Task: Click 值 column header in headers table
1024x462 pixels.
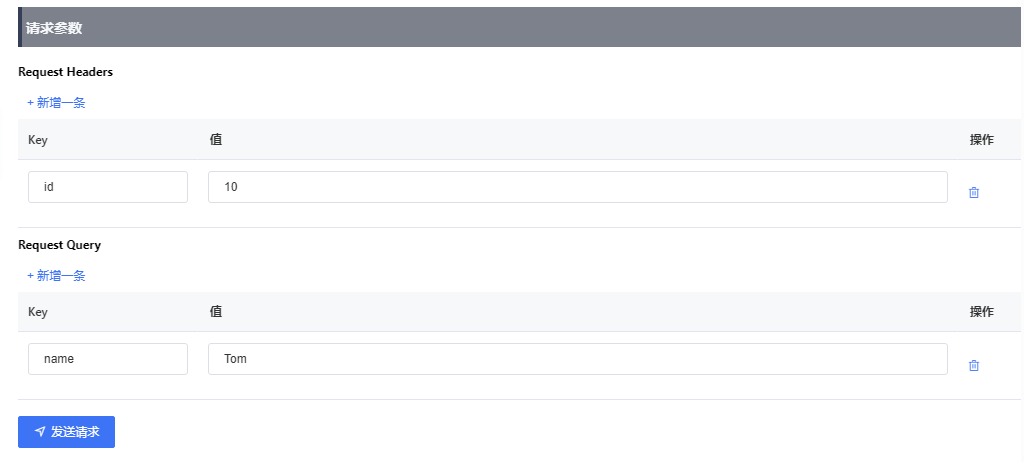Action: click(215, 140)
